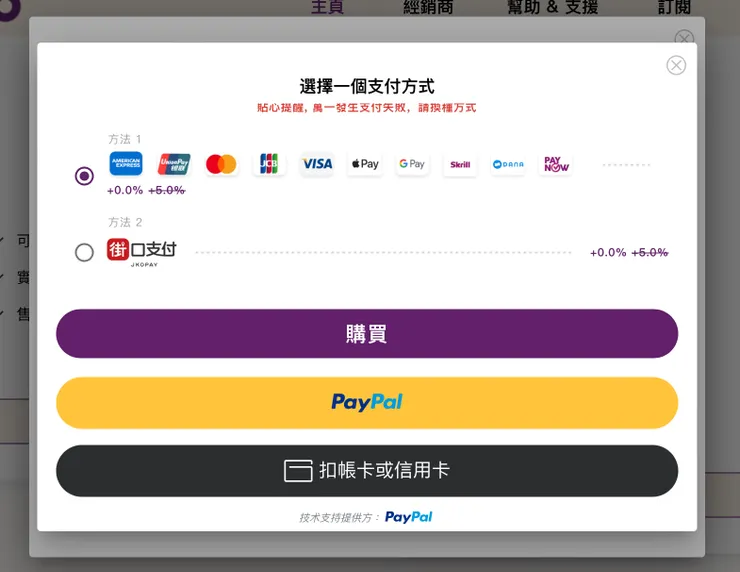Click the purple 購買 button
Image resolution: width=740 pixels, height=572 pixels.
[x=367, y=334]
